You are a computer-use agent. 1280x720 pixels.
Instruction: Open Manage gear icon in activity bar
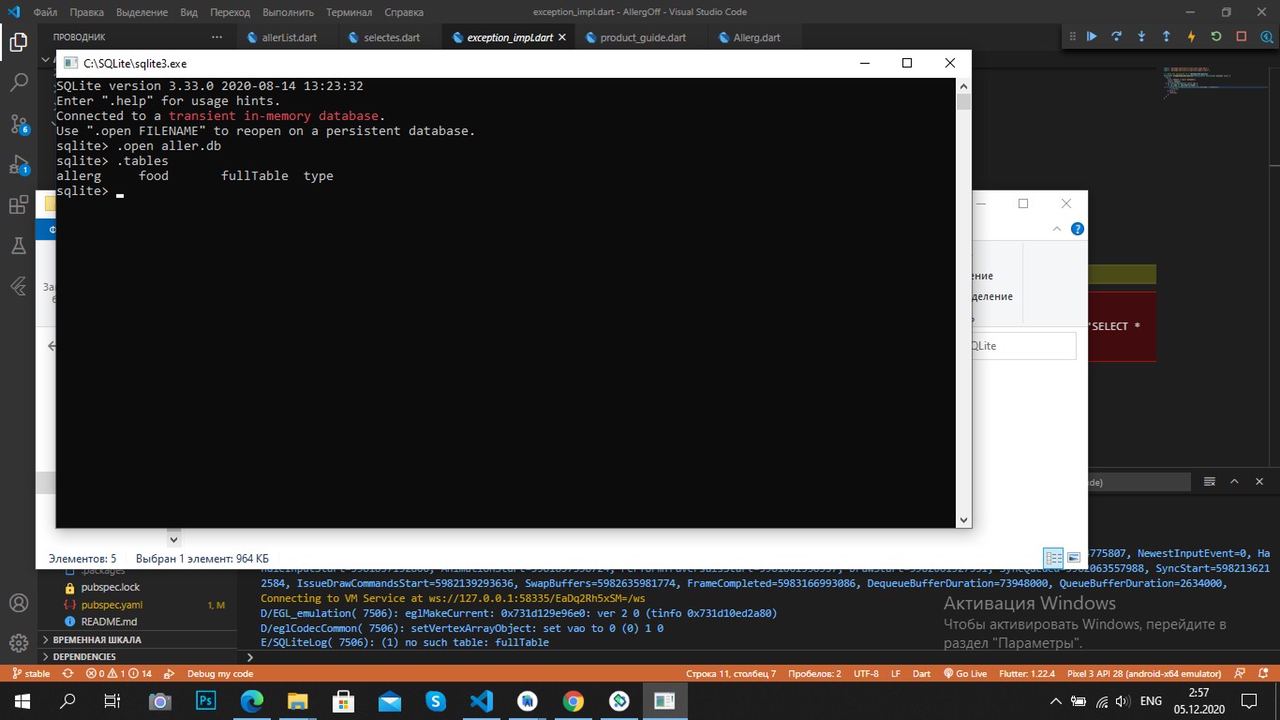pos(18,643)
